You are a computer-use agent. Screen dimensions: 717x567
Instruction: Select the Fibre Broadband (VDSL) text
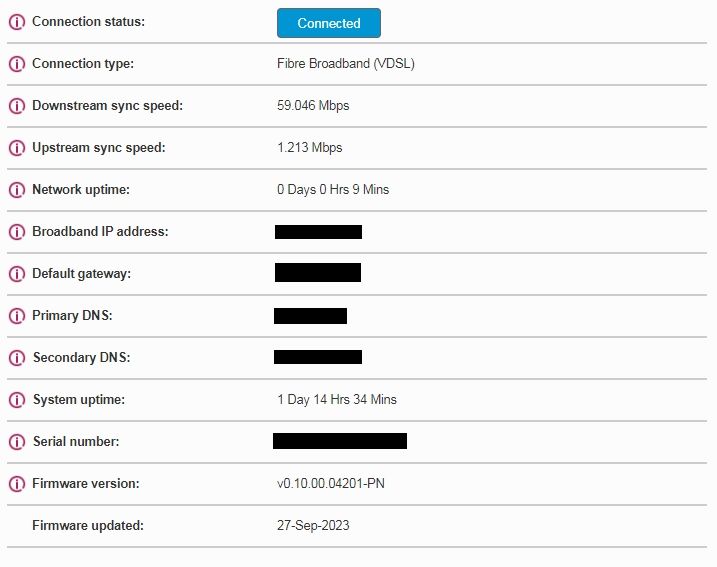pyautogui.click(x=345, y=64)
